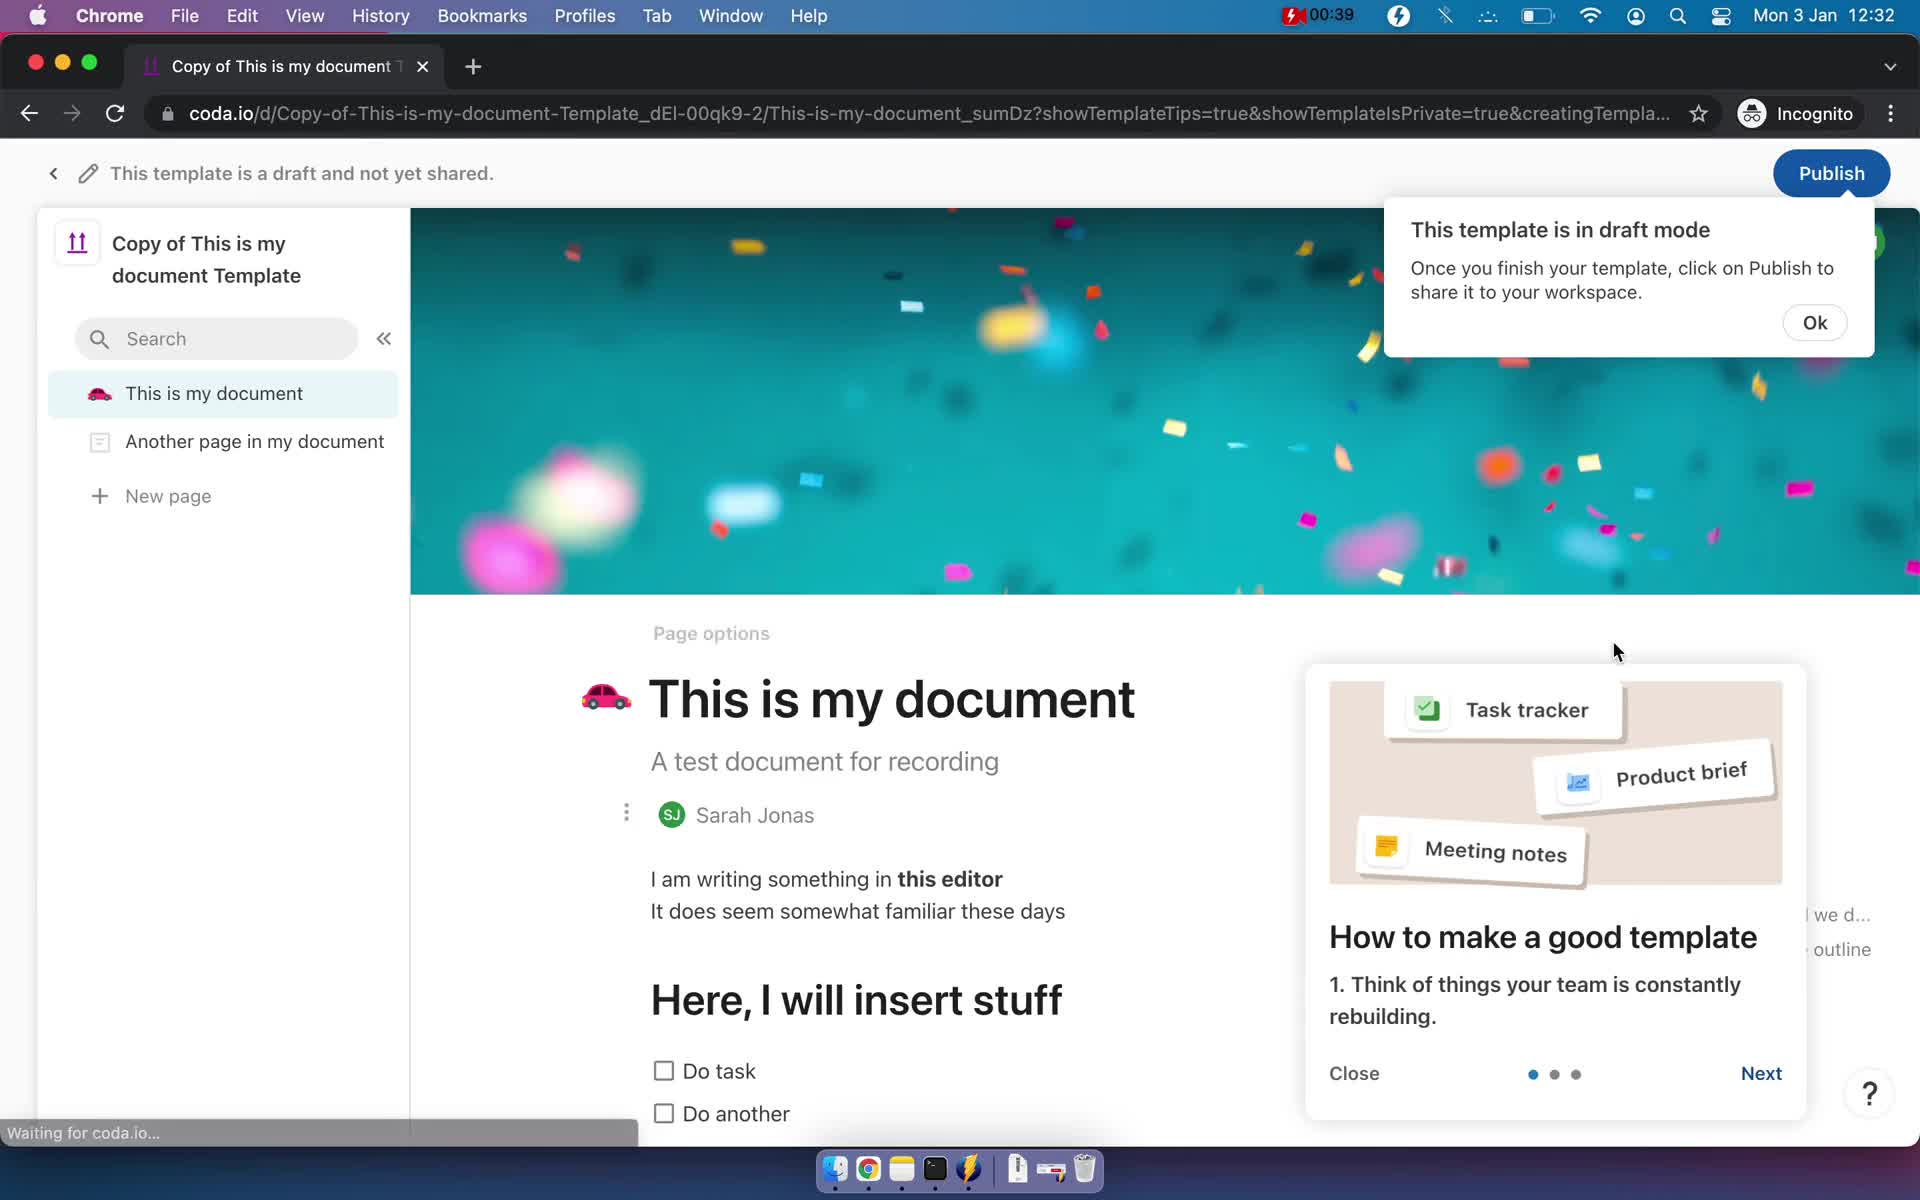This screenshot has width=1920, height=1200.
Task: Click the collapse sidebar arrow icon
Action: (384, 339)
